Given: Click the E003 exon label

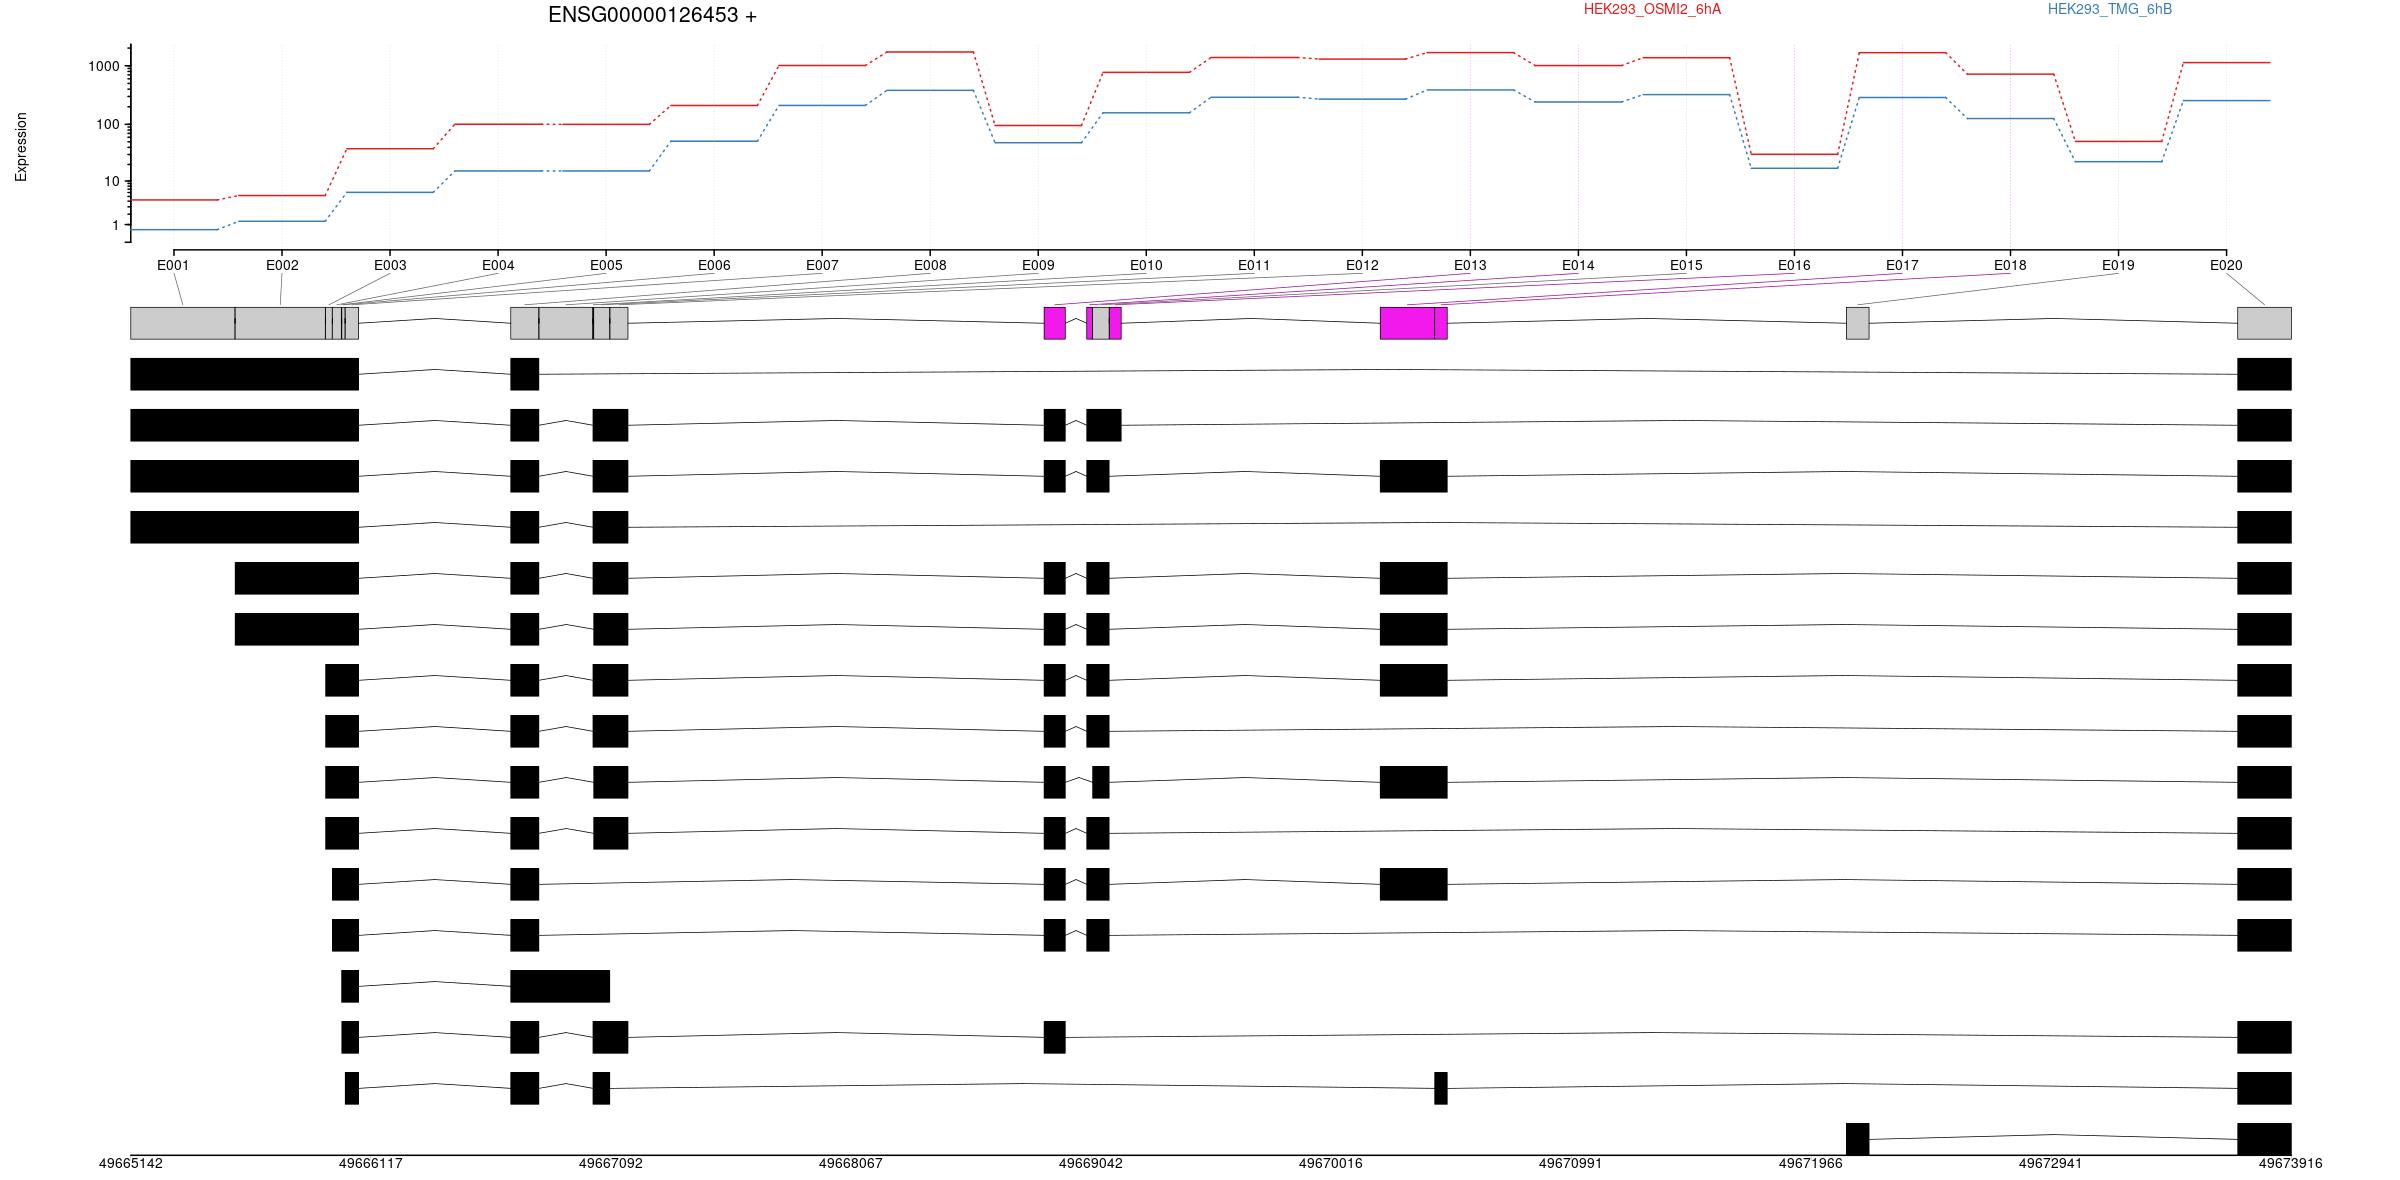Looking at the screenshot, I should [390, 265].
